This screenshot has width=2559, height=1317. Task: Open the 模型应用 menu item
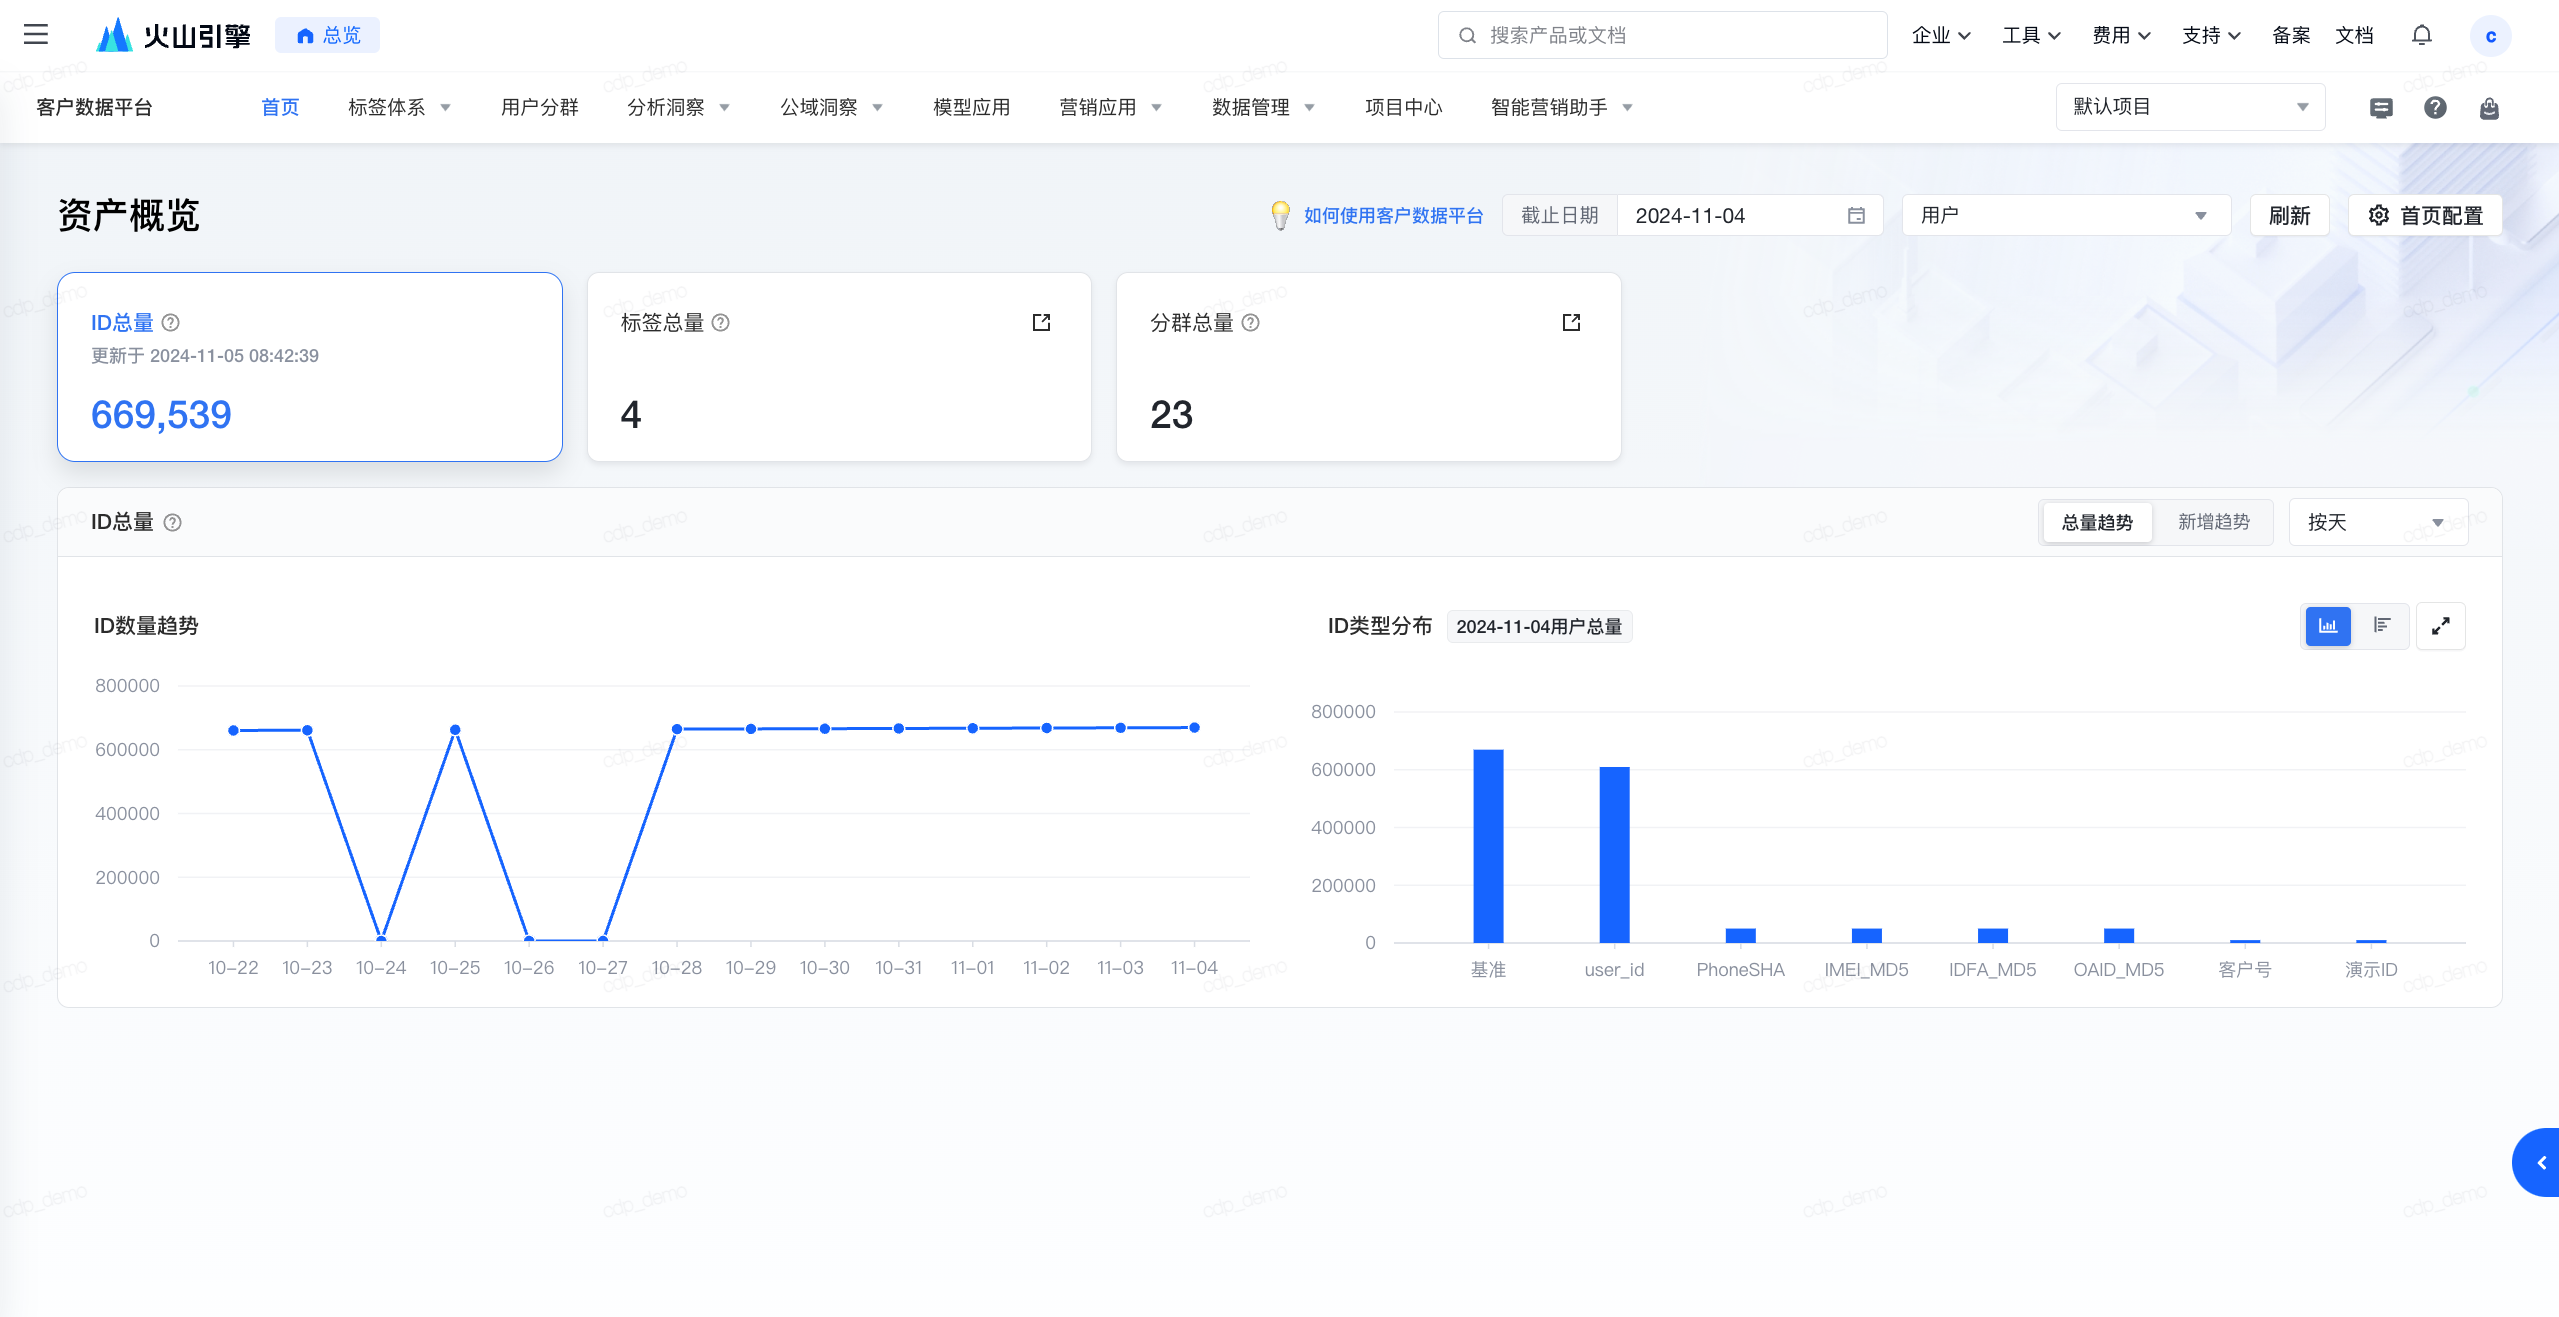click(x=971, y=107)
